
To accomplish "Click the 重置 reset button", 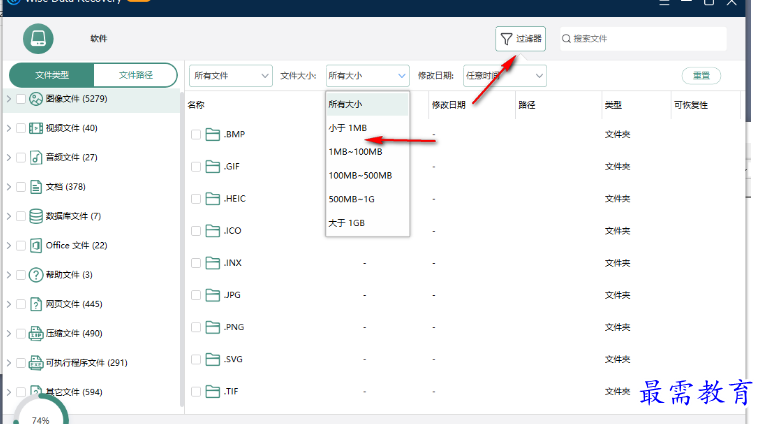I will pos(701,76).
